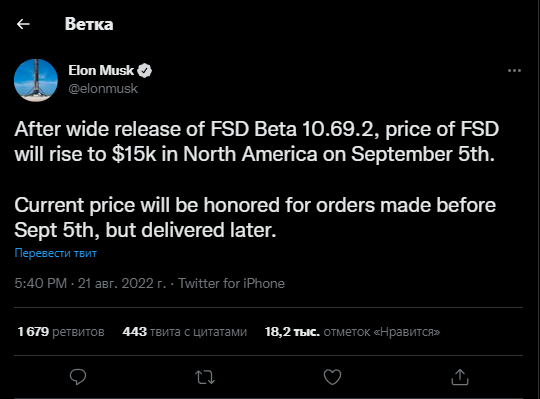Click the Перевести твит link
The height and width of the screenshot is (399, 540).
55,253
